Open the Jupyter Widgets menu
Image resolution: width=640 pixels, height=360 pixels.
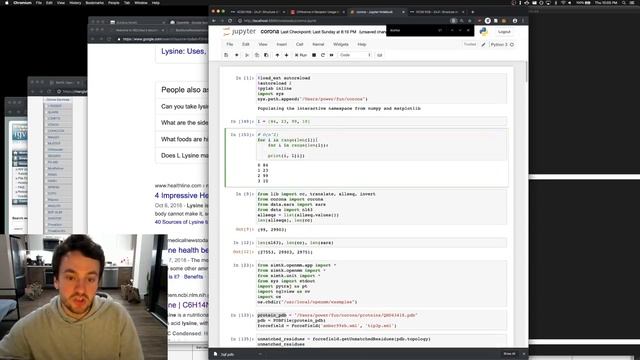(x=341, y=44)
